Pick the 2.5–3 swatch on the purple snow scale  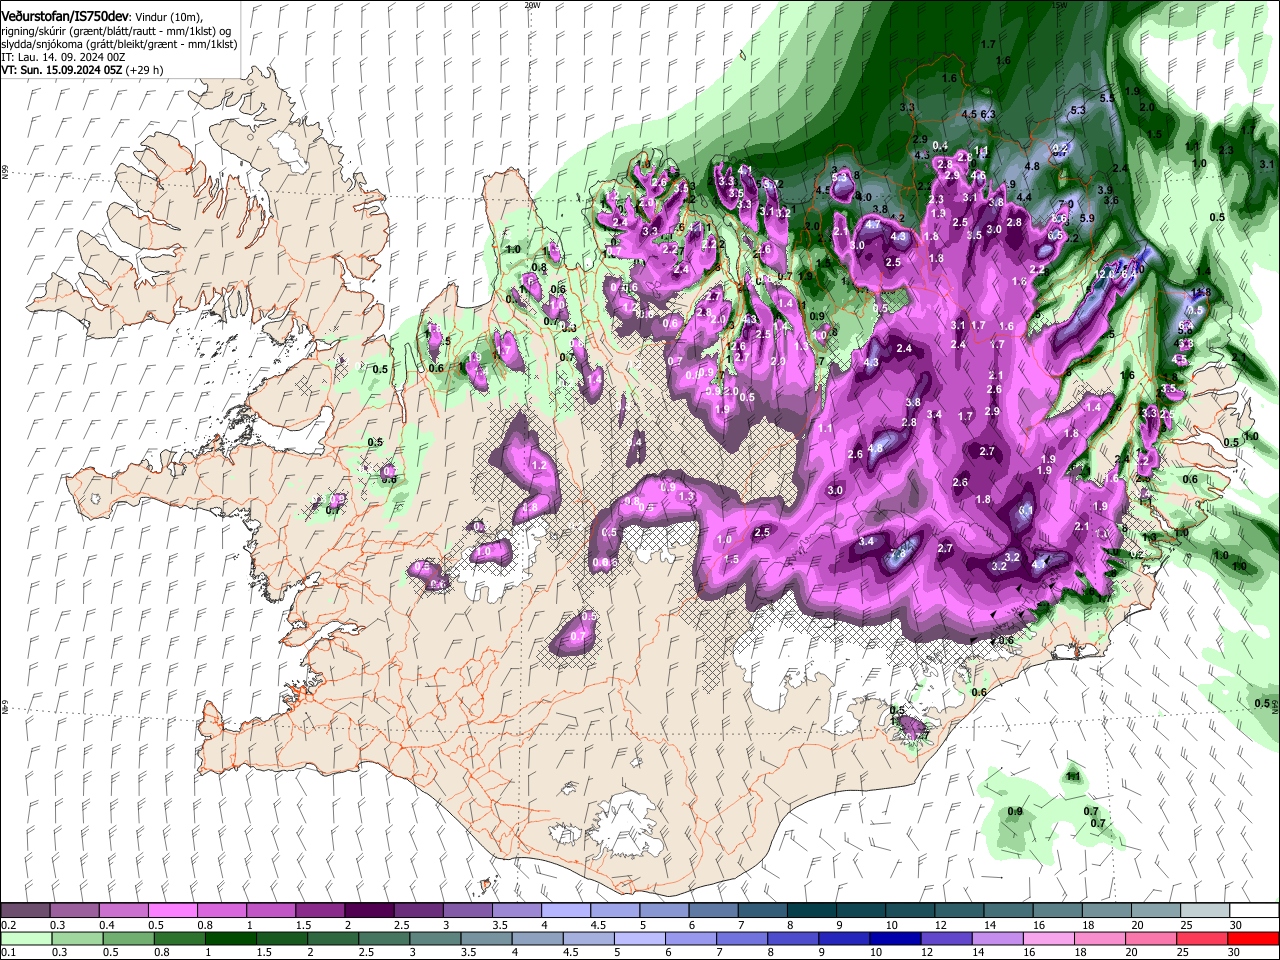[x=418, y=911]
